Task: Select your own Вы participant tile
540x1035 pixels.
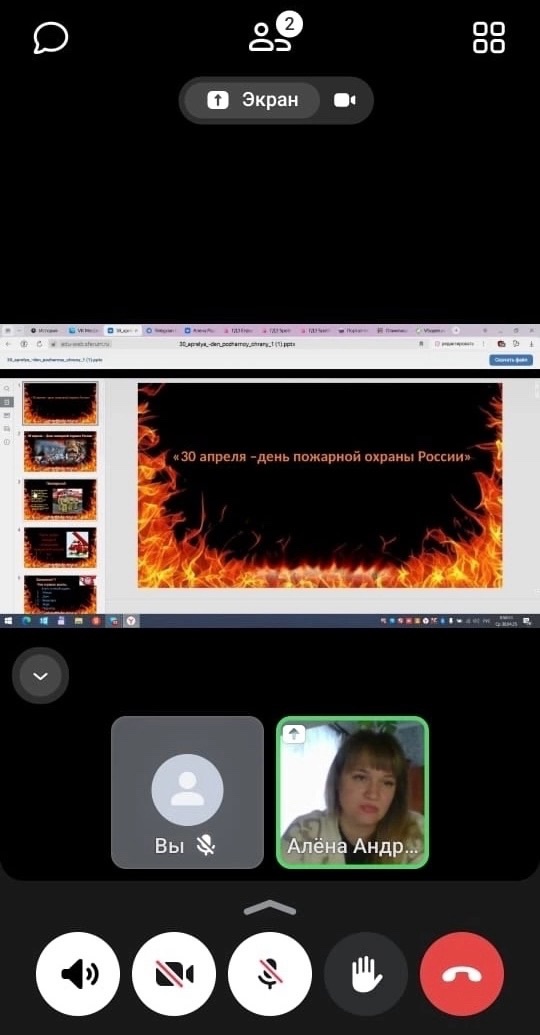Action: click(187, 792)
